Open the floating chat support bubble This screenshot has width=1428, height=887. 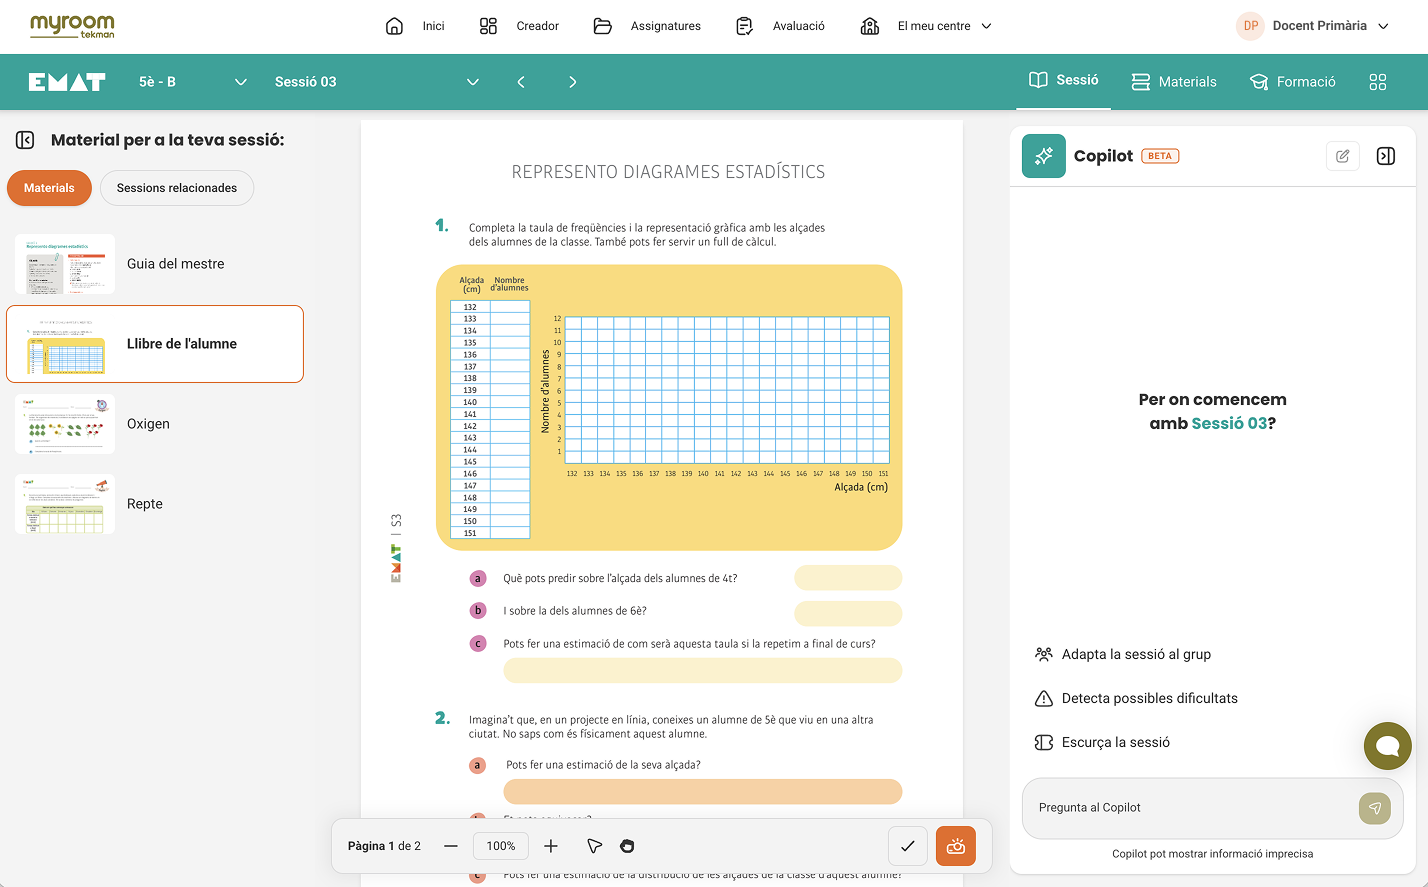1388,746
